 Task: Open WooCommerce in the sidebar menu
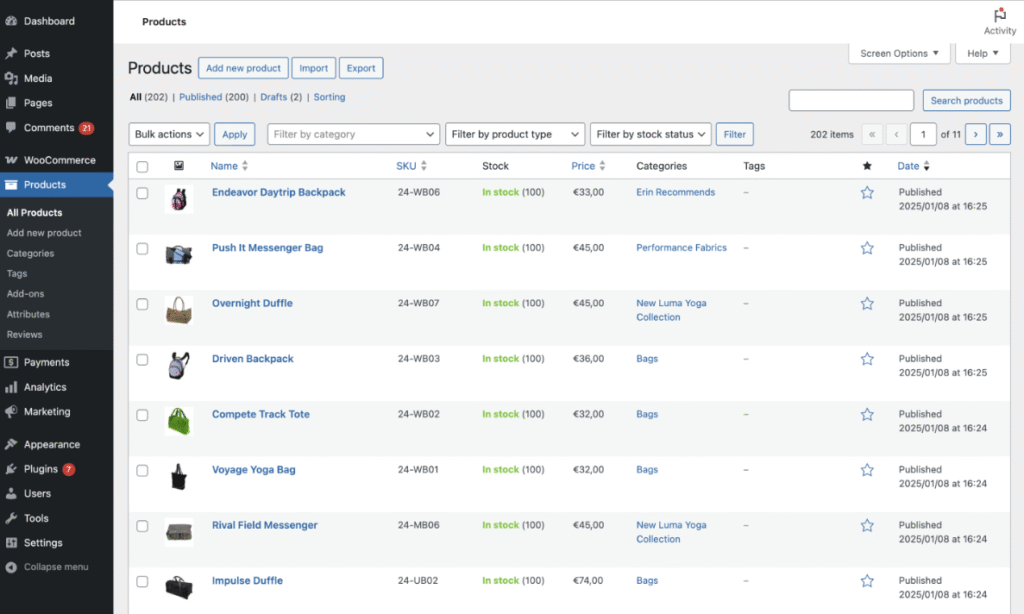pyautogui.click(x=59, y=160)
